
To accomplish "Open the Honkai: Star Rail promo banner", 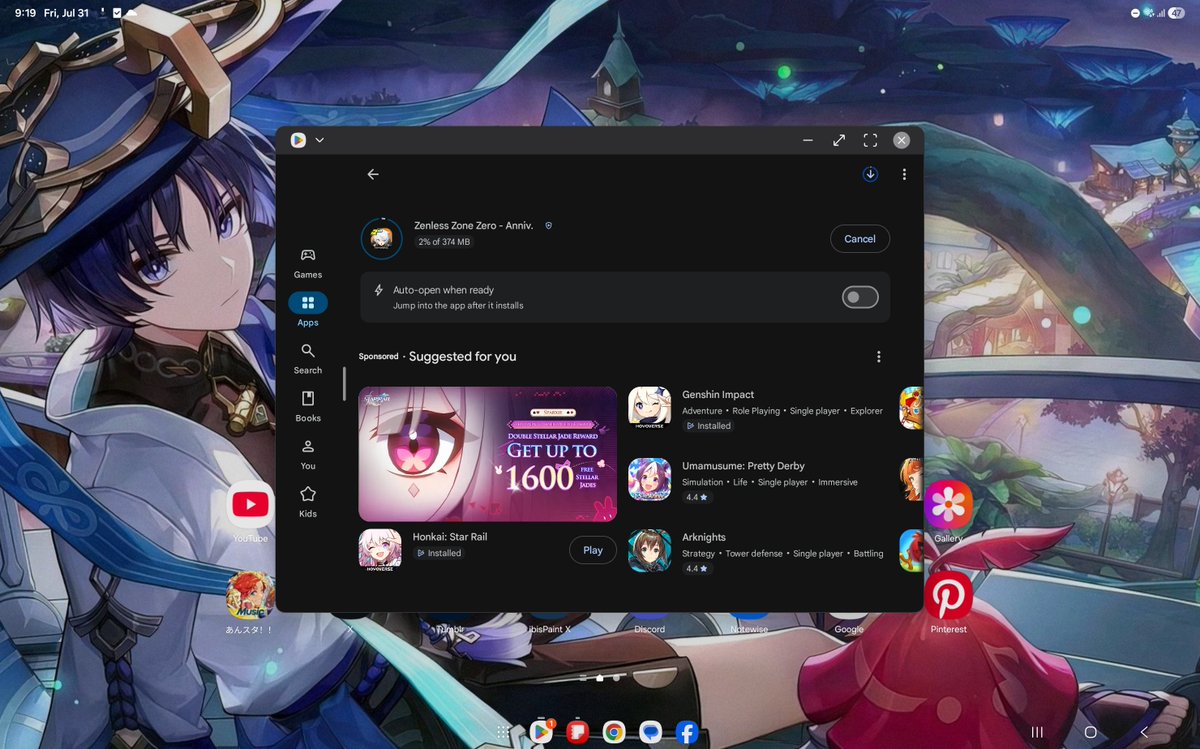I will [488, 454].
